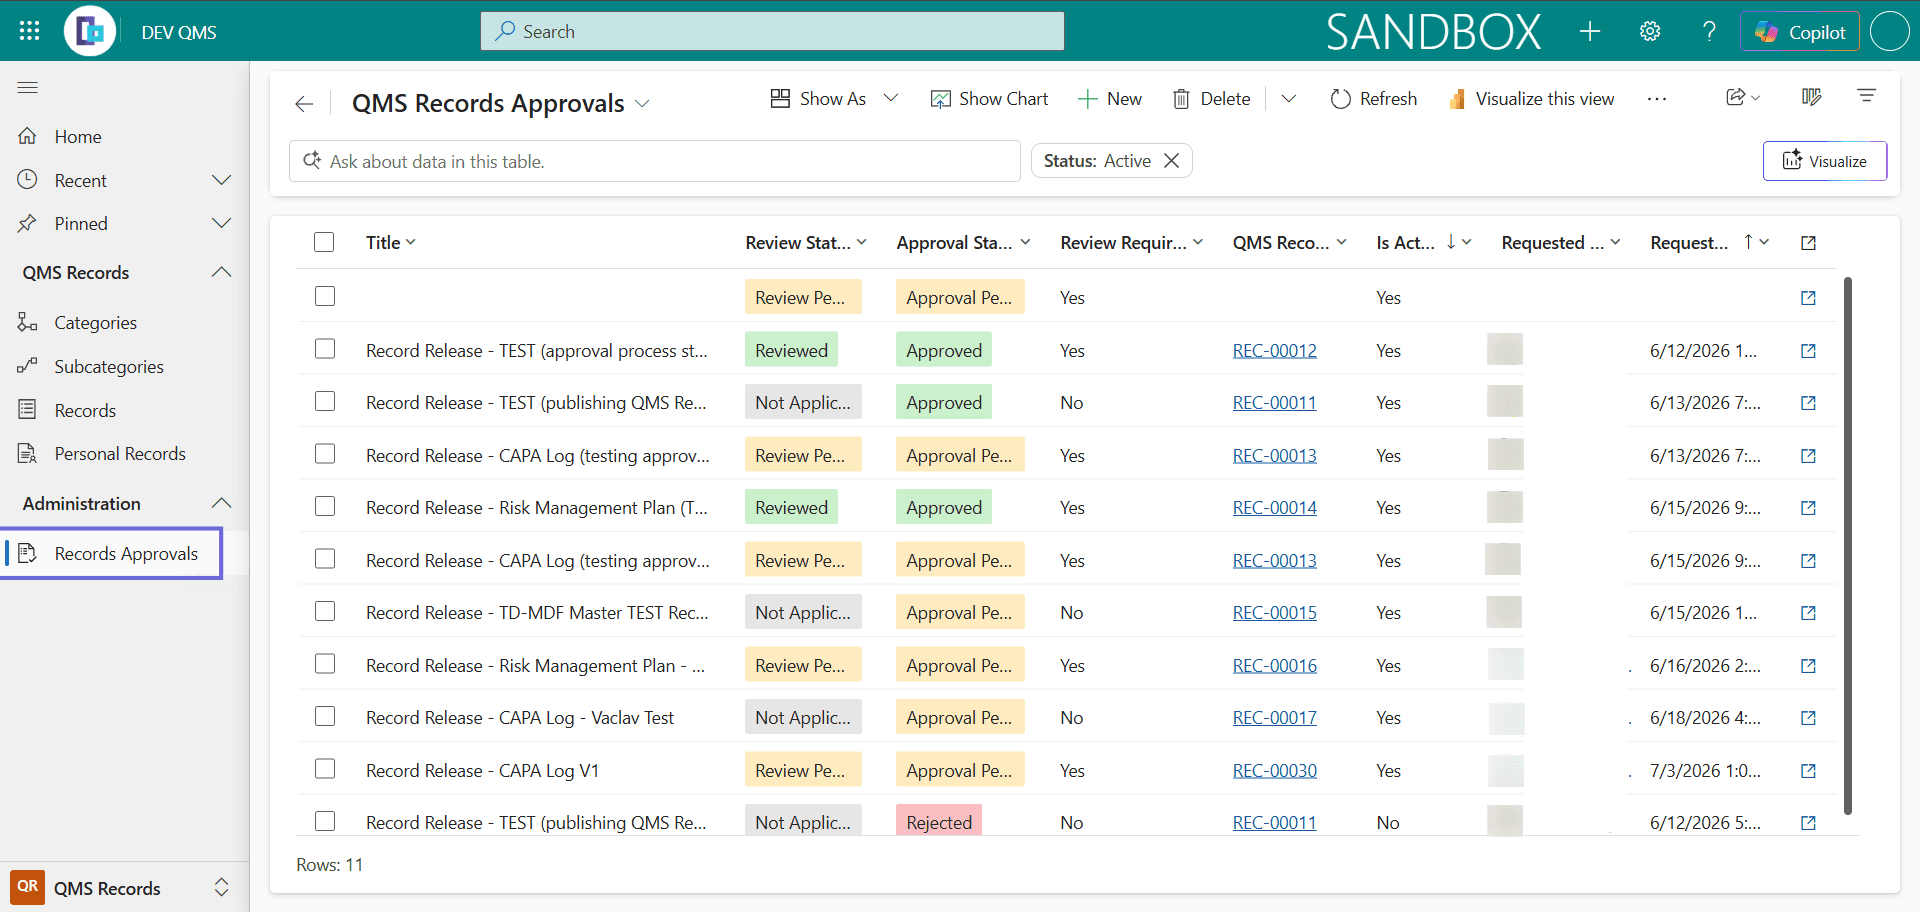Open the app launcher waffle icon
Viewport: 1920px width, 912px height.
tap(29, 31)
